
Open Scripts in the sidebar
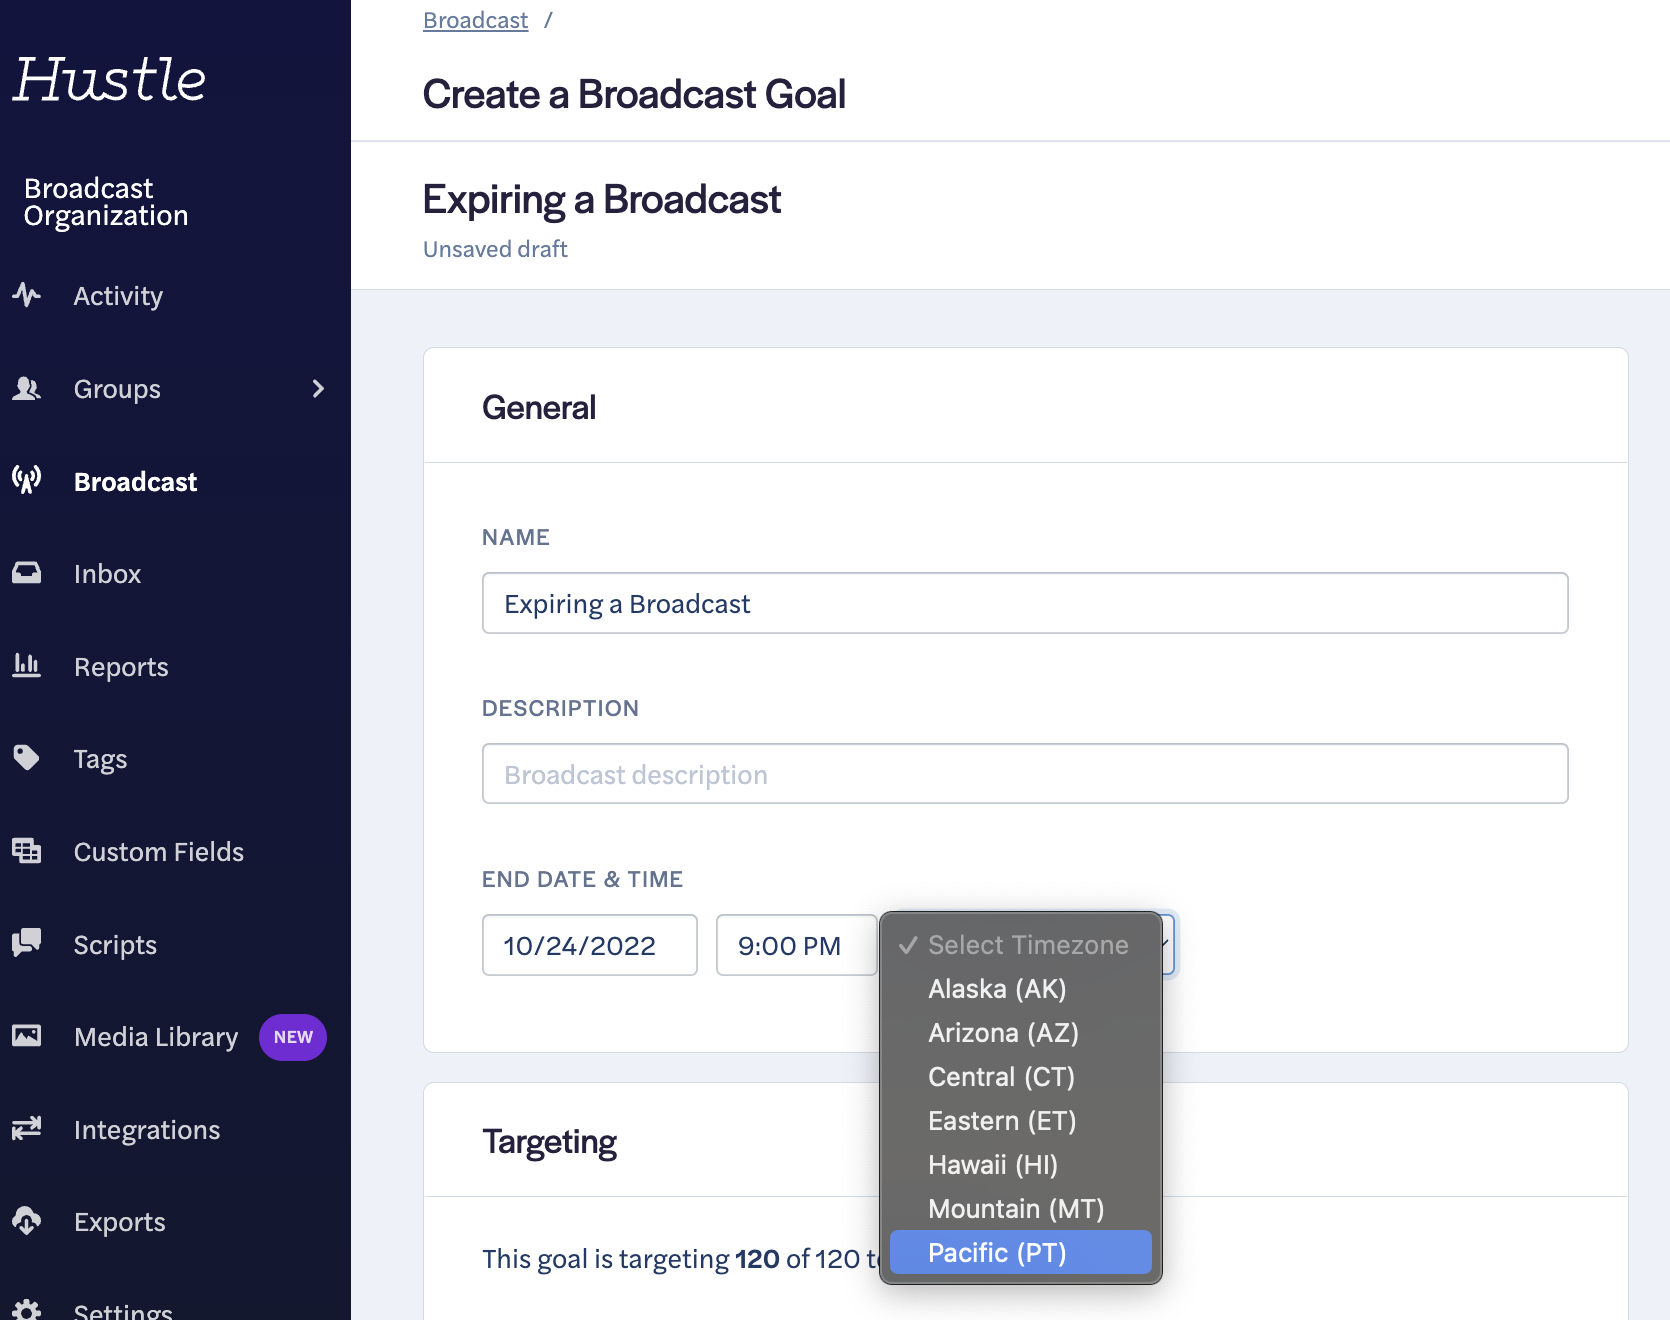coord(115,945)
